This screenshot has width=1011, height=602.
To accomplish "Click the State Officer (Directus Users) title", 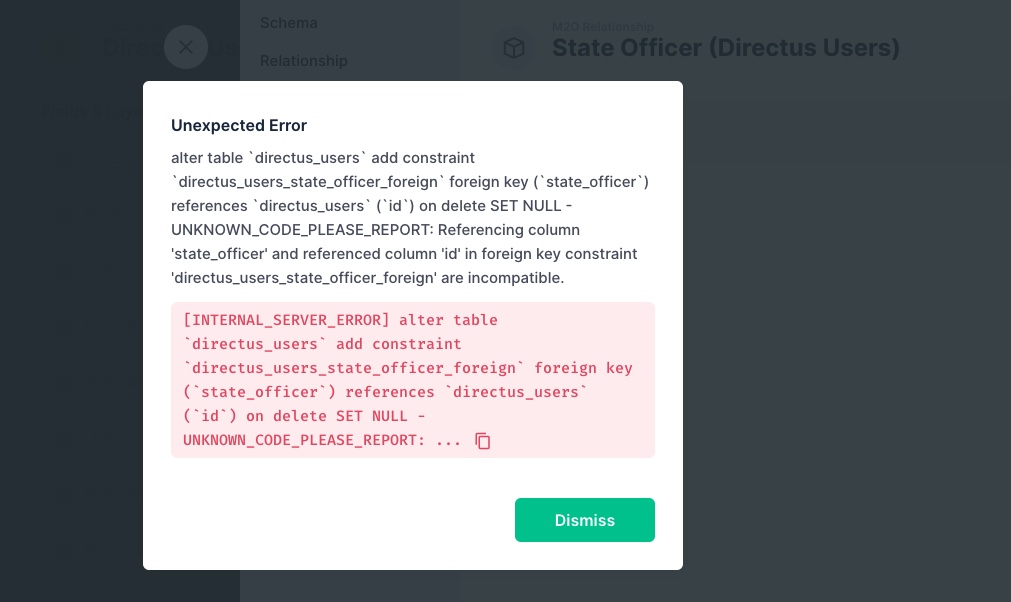I will (727, 48).
